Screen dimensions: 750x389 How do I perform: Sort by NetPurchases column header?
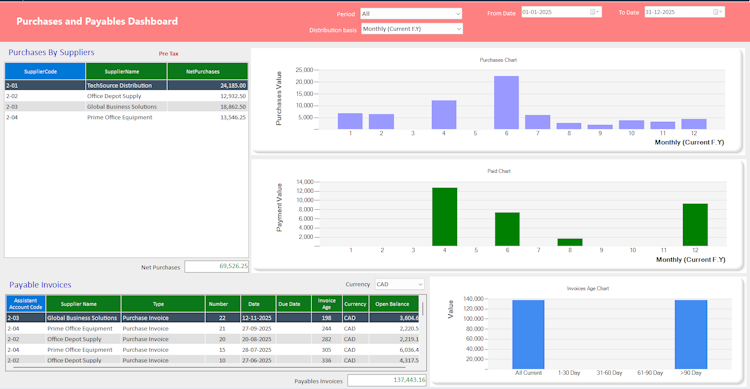(x=208, y=71)
